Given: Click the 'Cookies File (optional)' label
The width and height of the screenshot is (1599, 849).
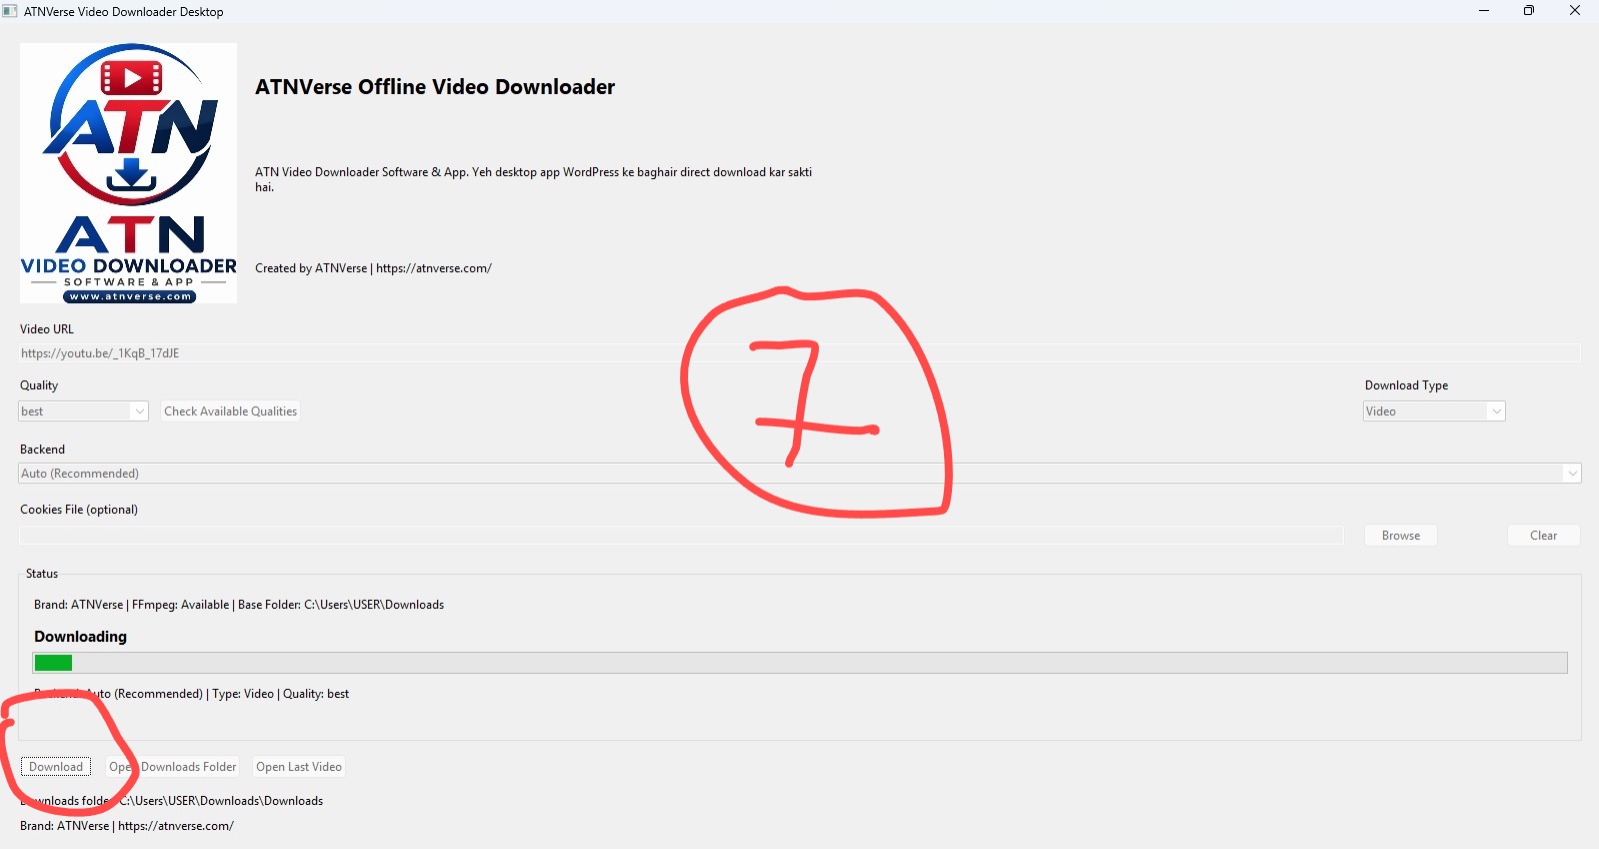Looking at the screenshot, I should coord(79,509).
